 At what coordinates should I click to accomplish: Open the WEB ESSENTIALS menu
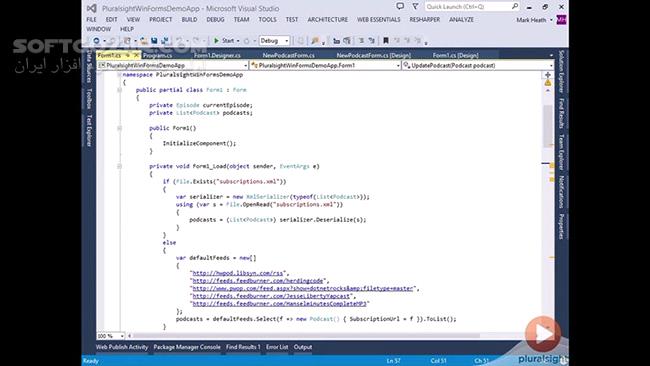[378, 19]
